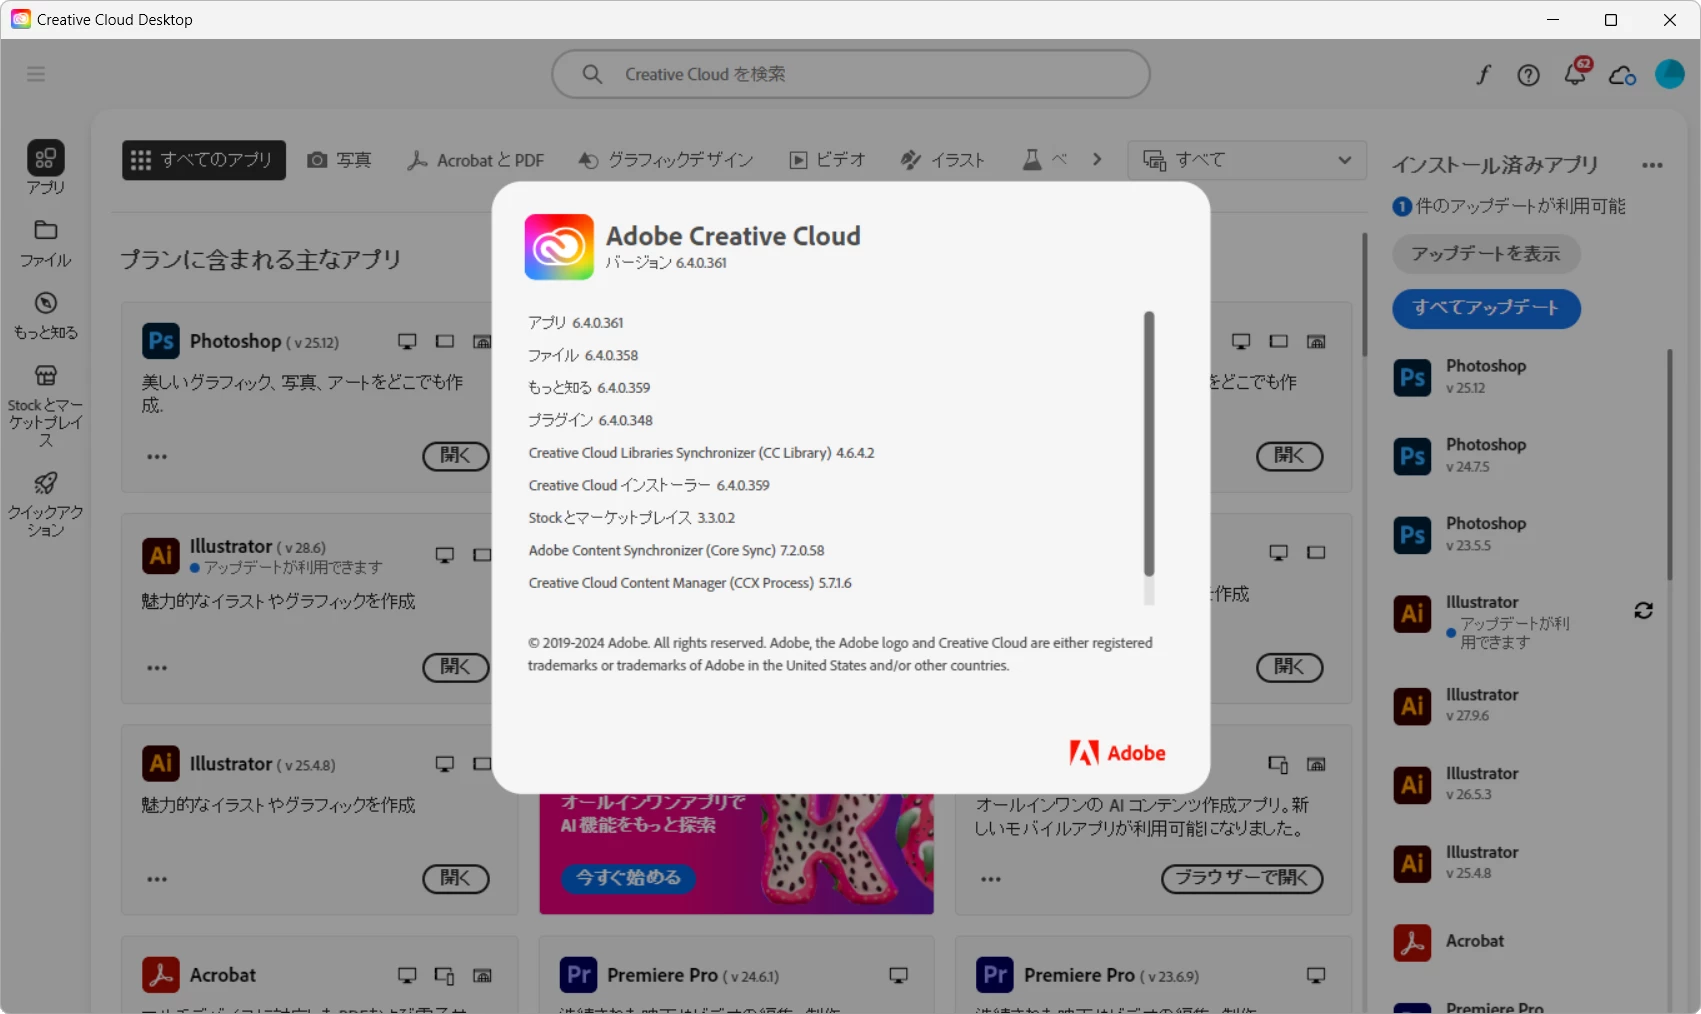Click the update available notice text
The width and height of the screenshot is (1701, 1014).
click(1509, 206)
